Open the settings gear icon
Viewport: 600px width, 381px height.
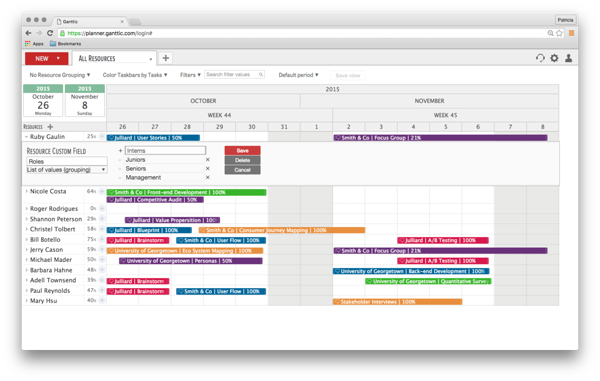click(554, 58)
